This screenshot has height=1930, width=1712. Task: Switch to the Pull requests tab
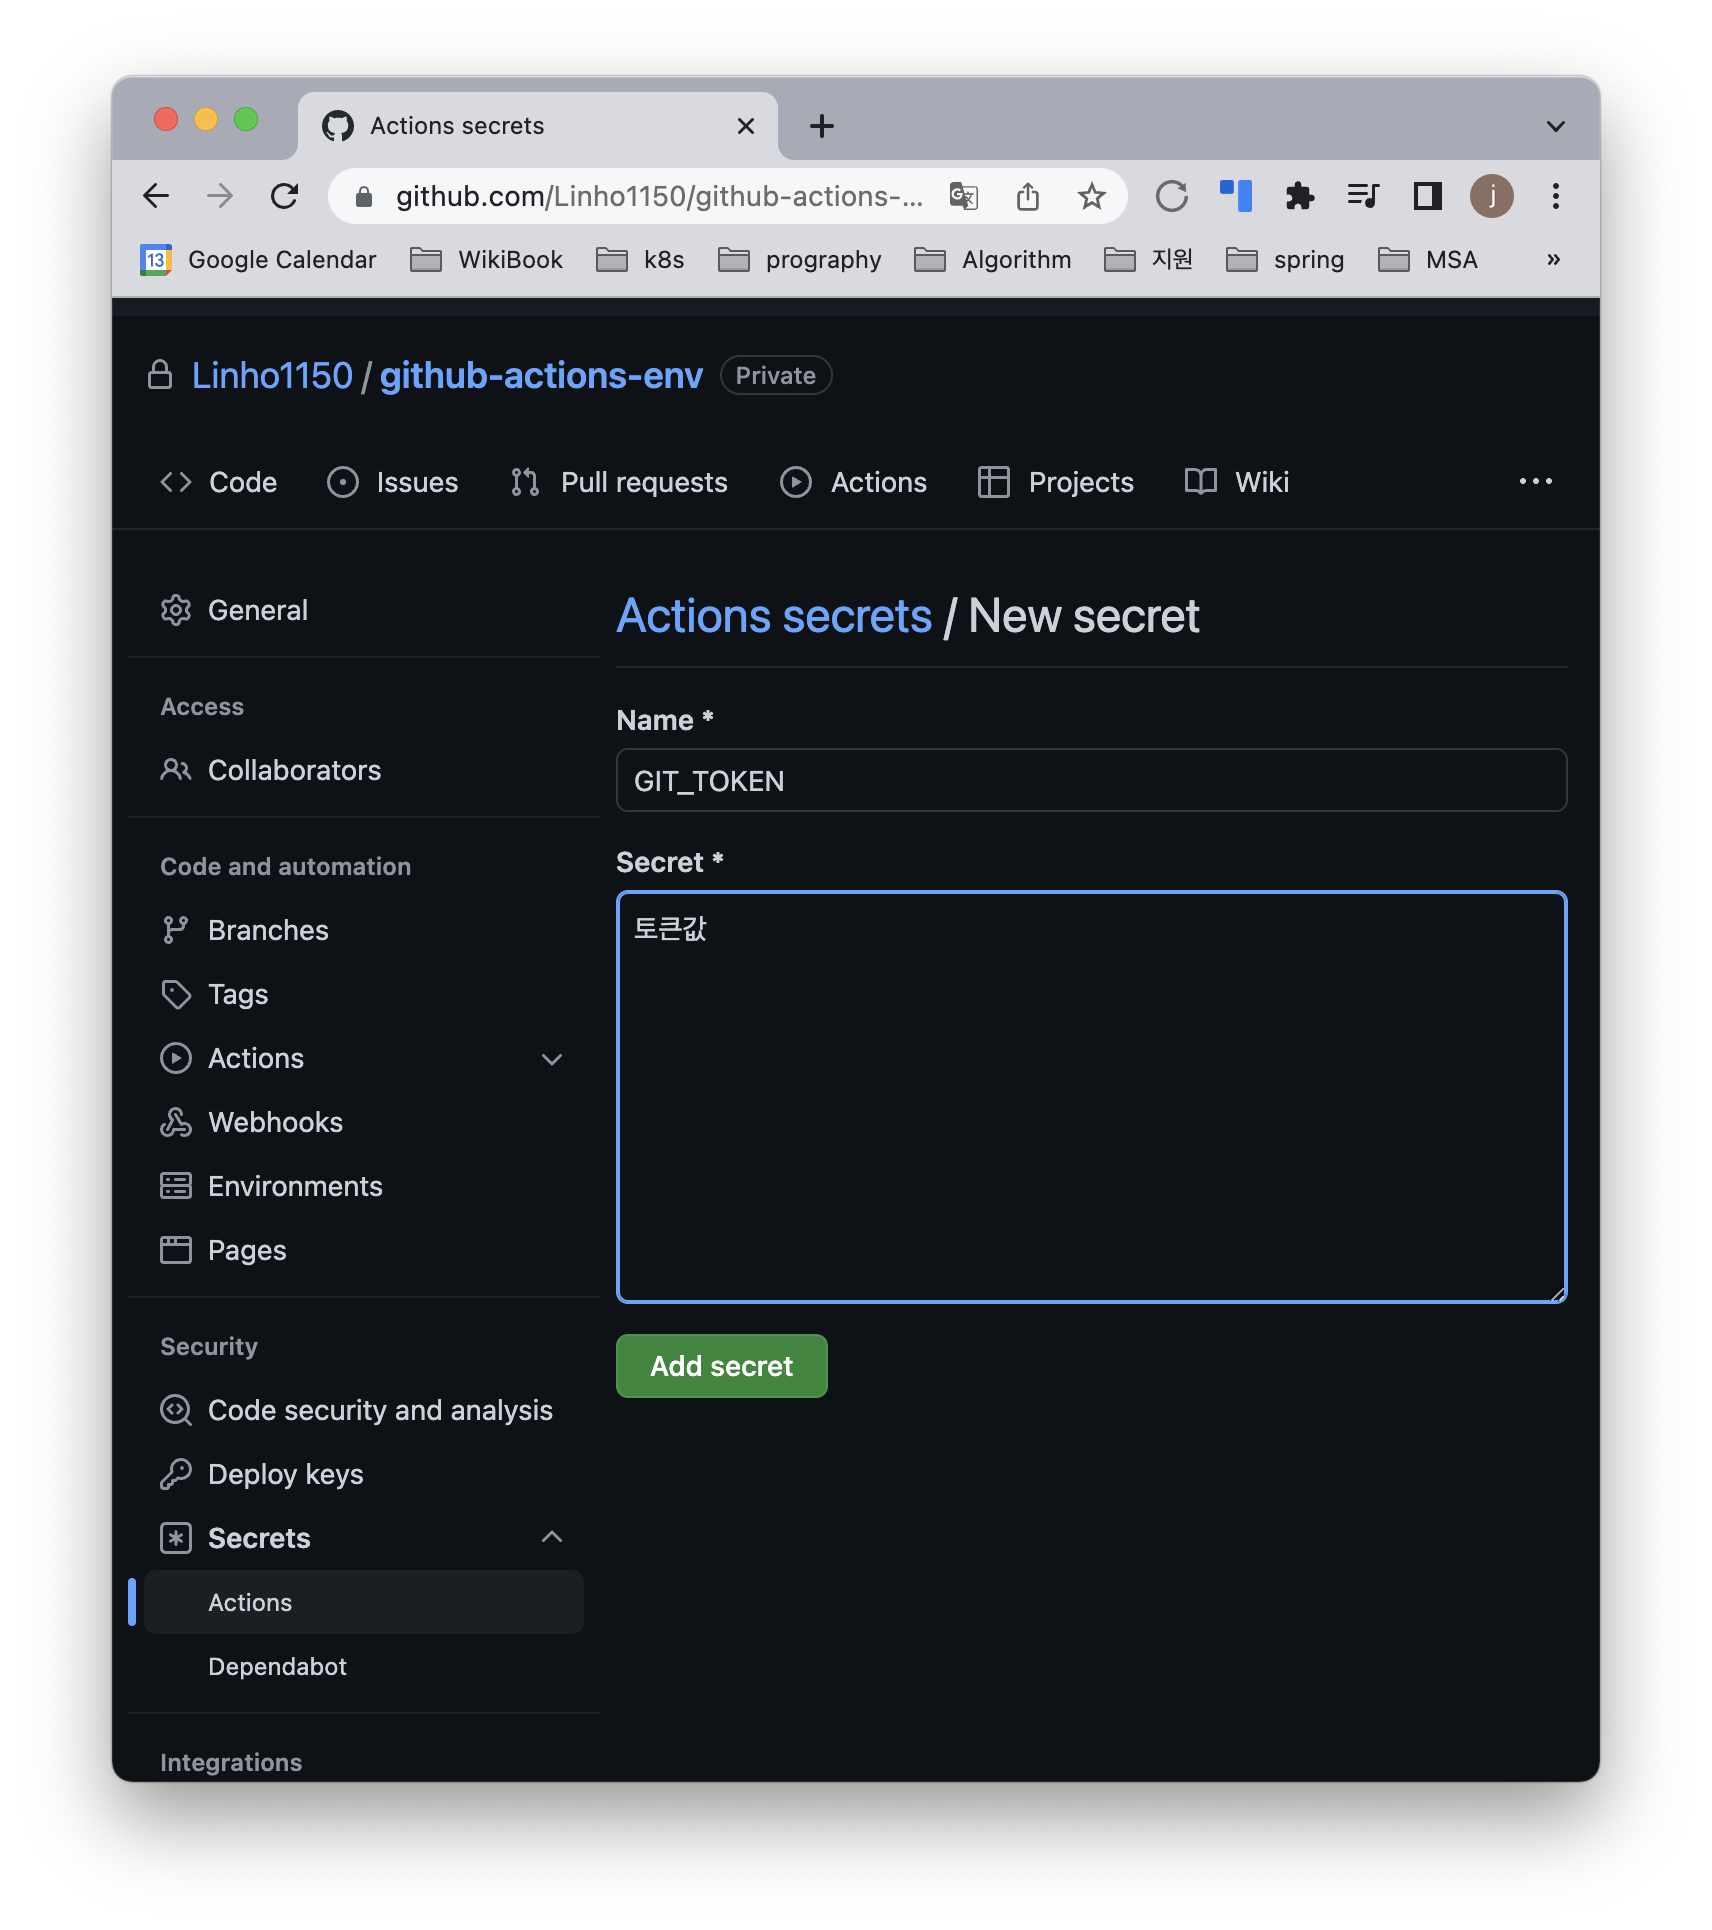pyautogui.click(x=643, y=482)
